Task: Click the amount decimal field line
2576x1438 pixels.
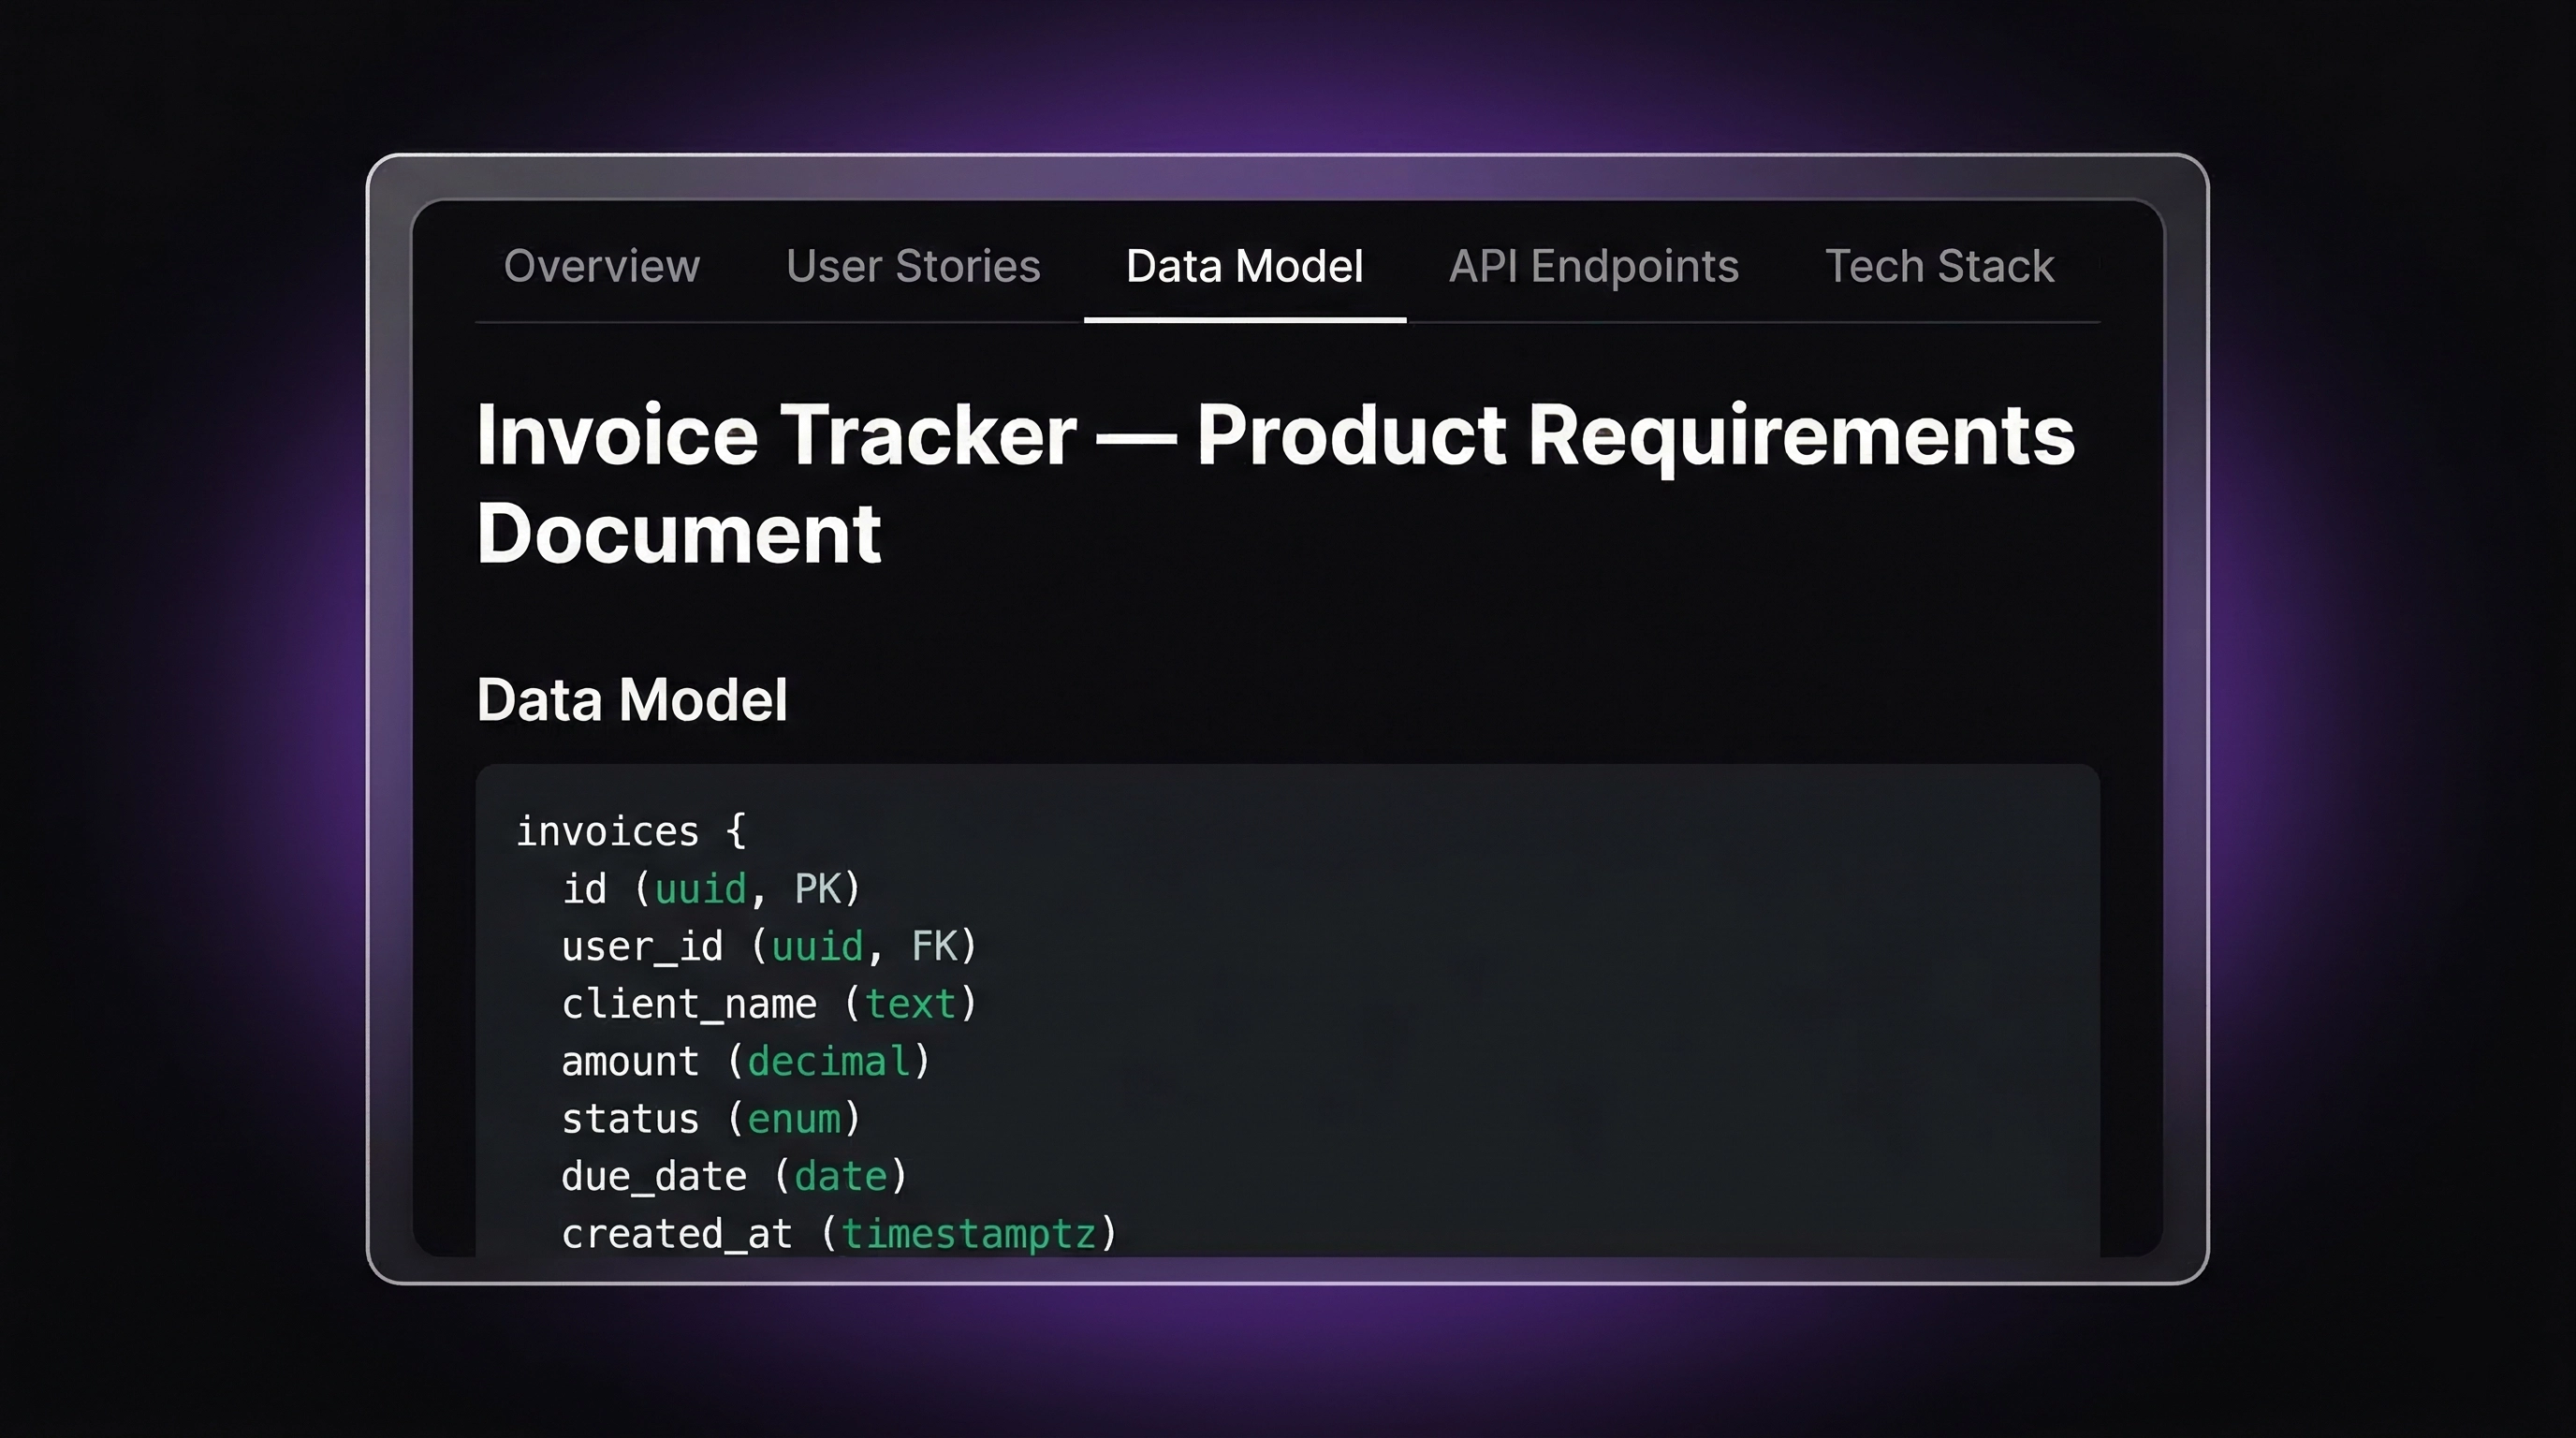Action: point(745,1061)
